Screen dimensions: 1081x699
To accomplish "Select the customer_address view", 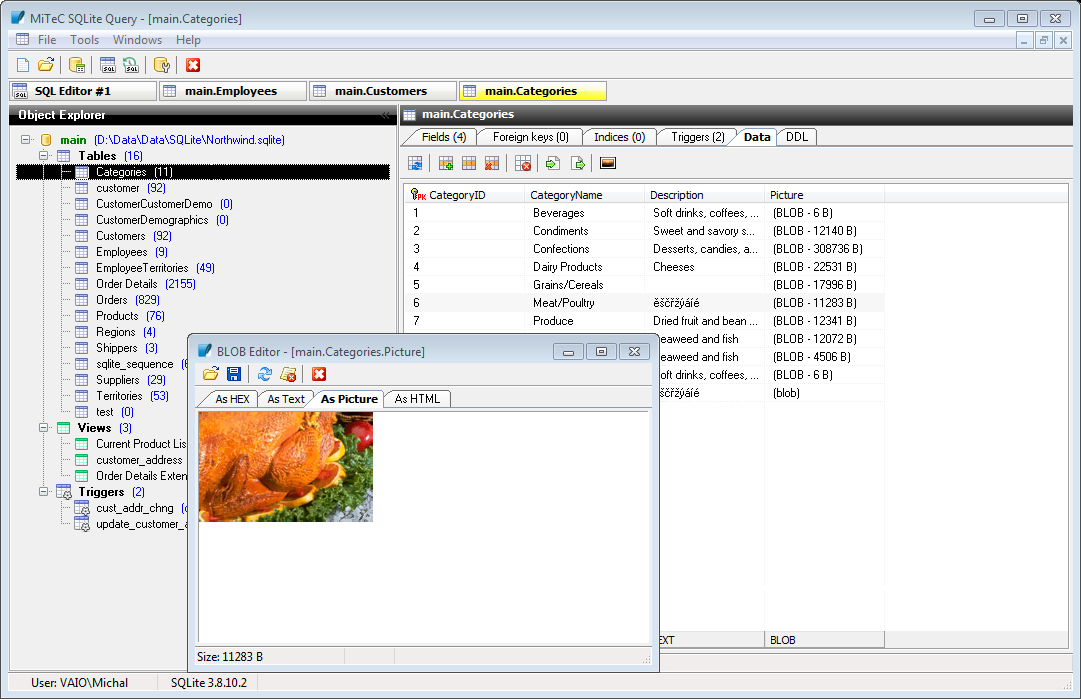I will 139,460.
